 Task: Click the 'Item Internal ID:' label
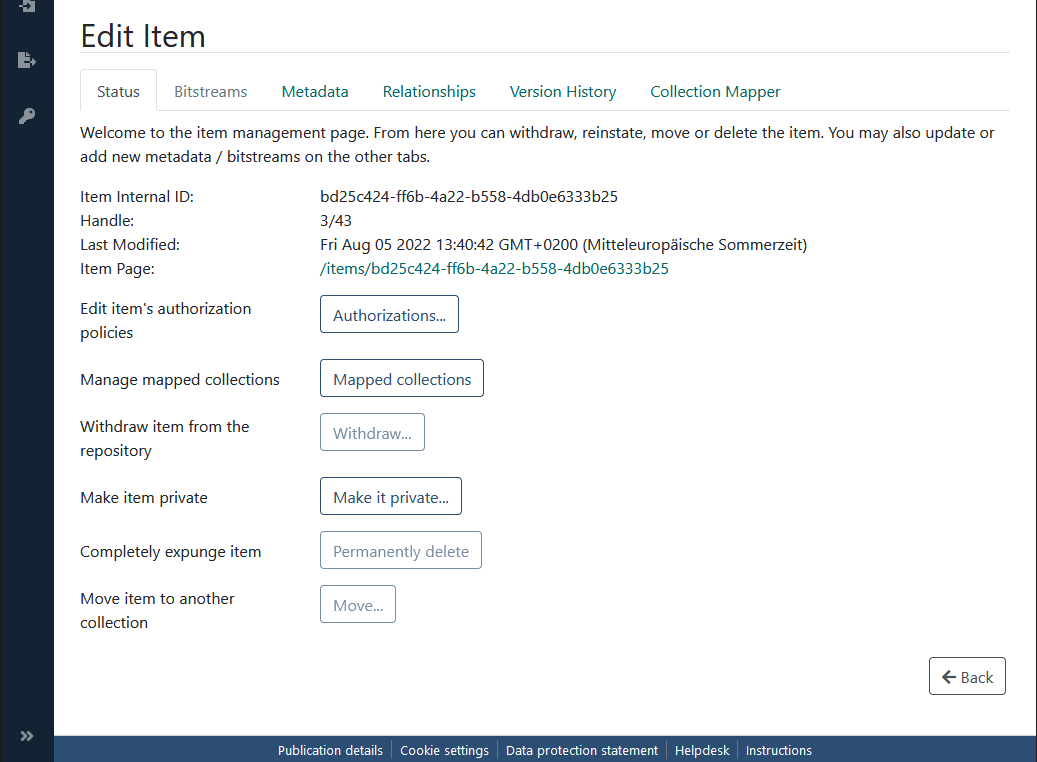(137, 196)
